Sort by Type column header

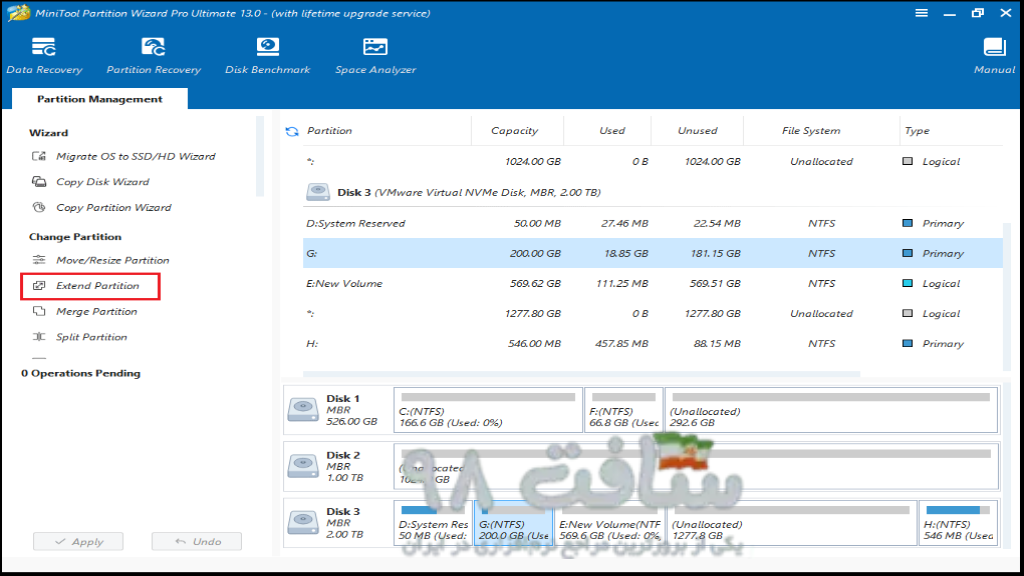pos(917,131)
